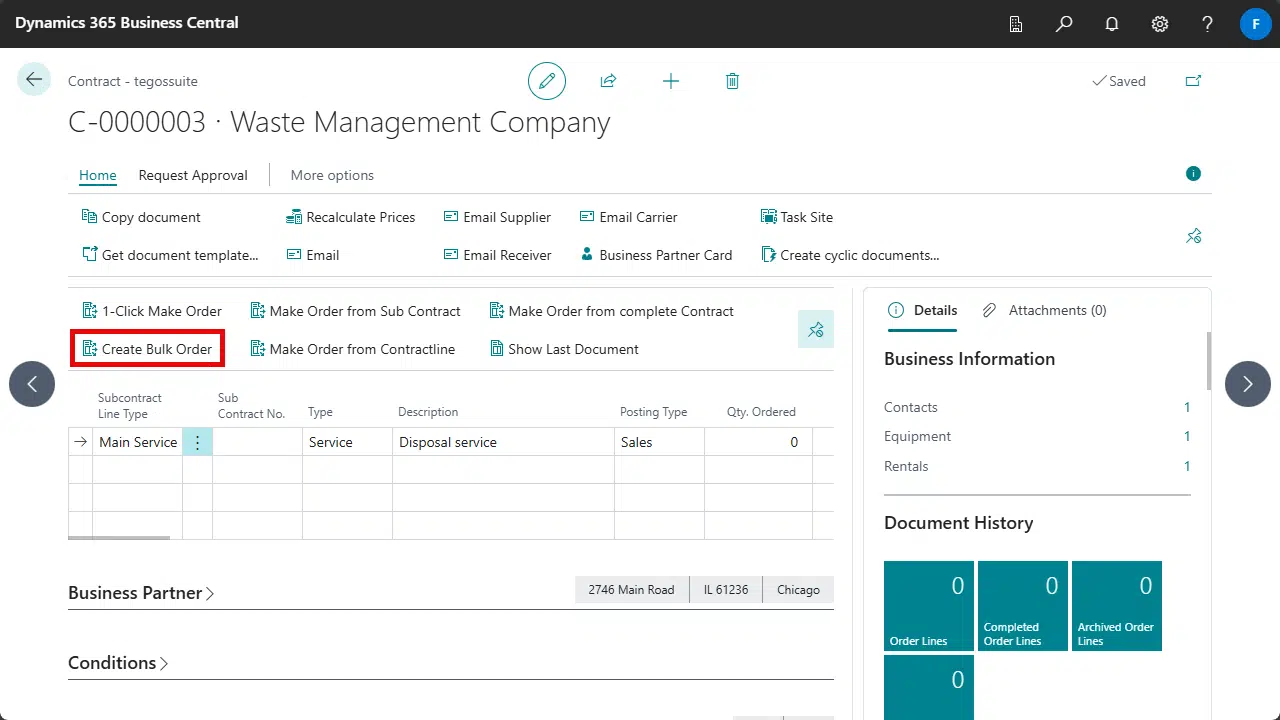Image resolution: width=1280 pixels, height=720 pixels.
Task: Toggle the pin icon on the actions bar
Action: coord(815,329)
